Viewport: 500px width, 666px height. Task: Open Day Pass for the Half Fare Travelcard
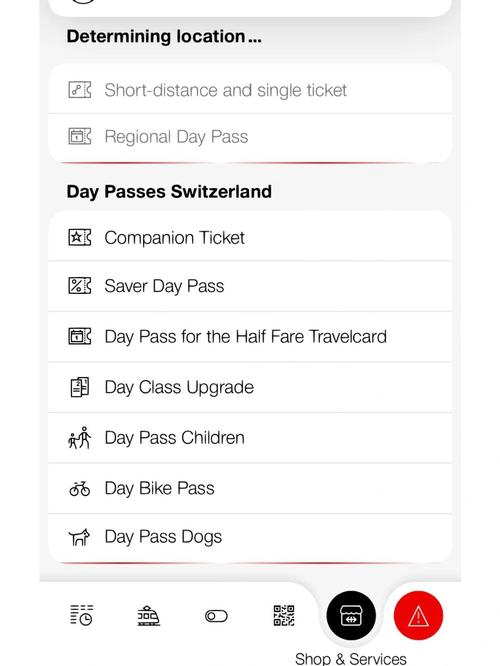click(x=250, y=337)
